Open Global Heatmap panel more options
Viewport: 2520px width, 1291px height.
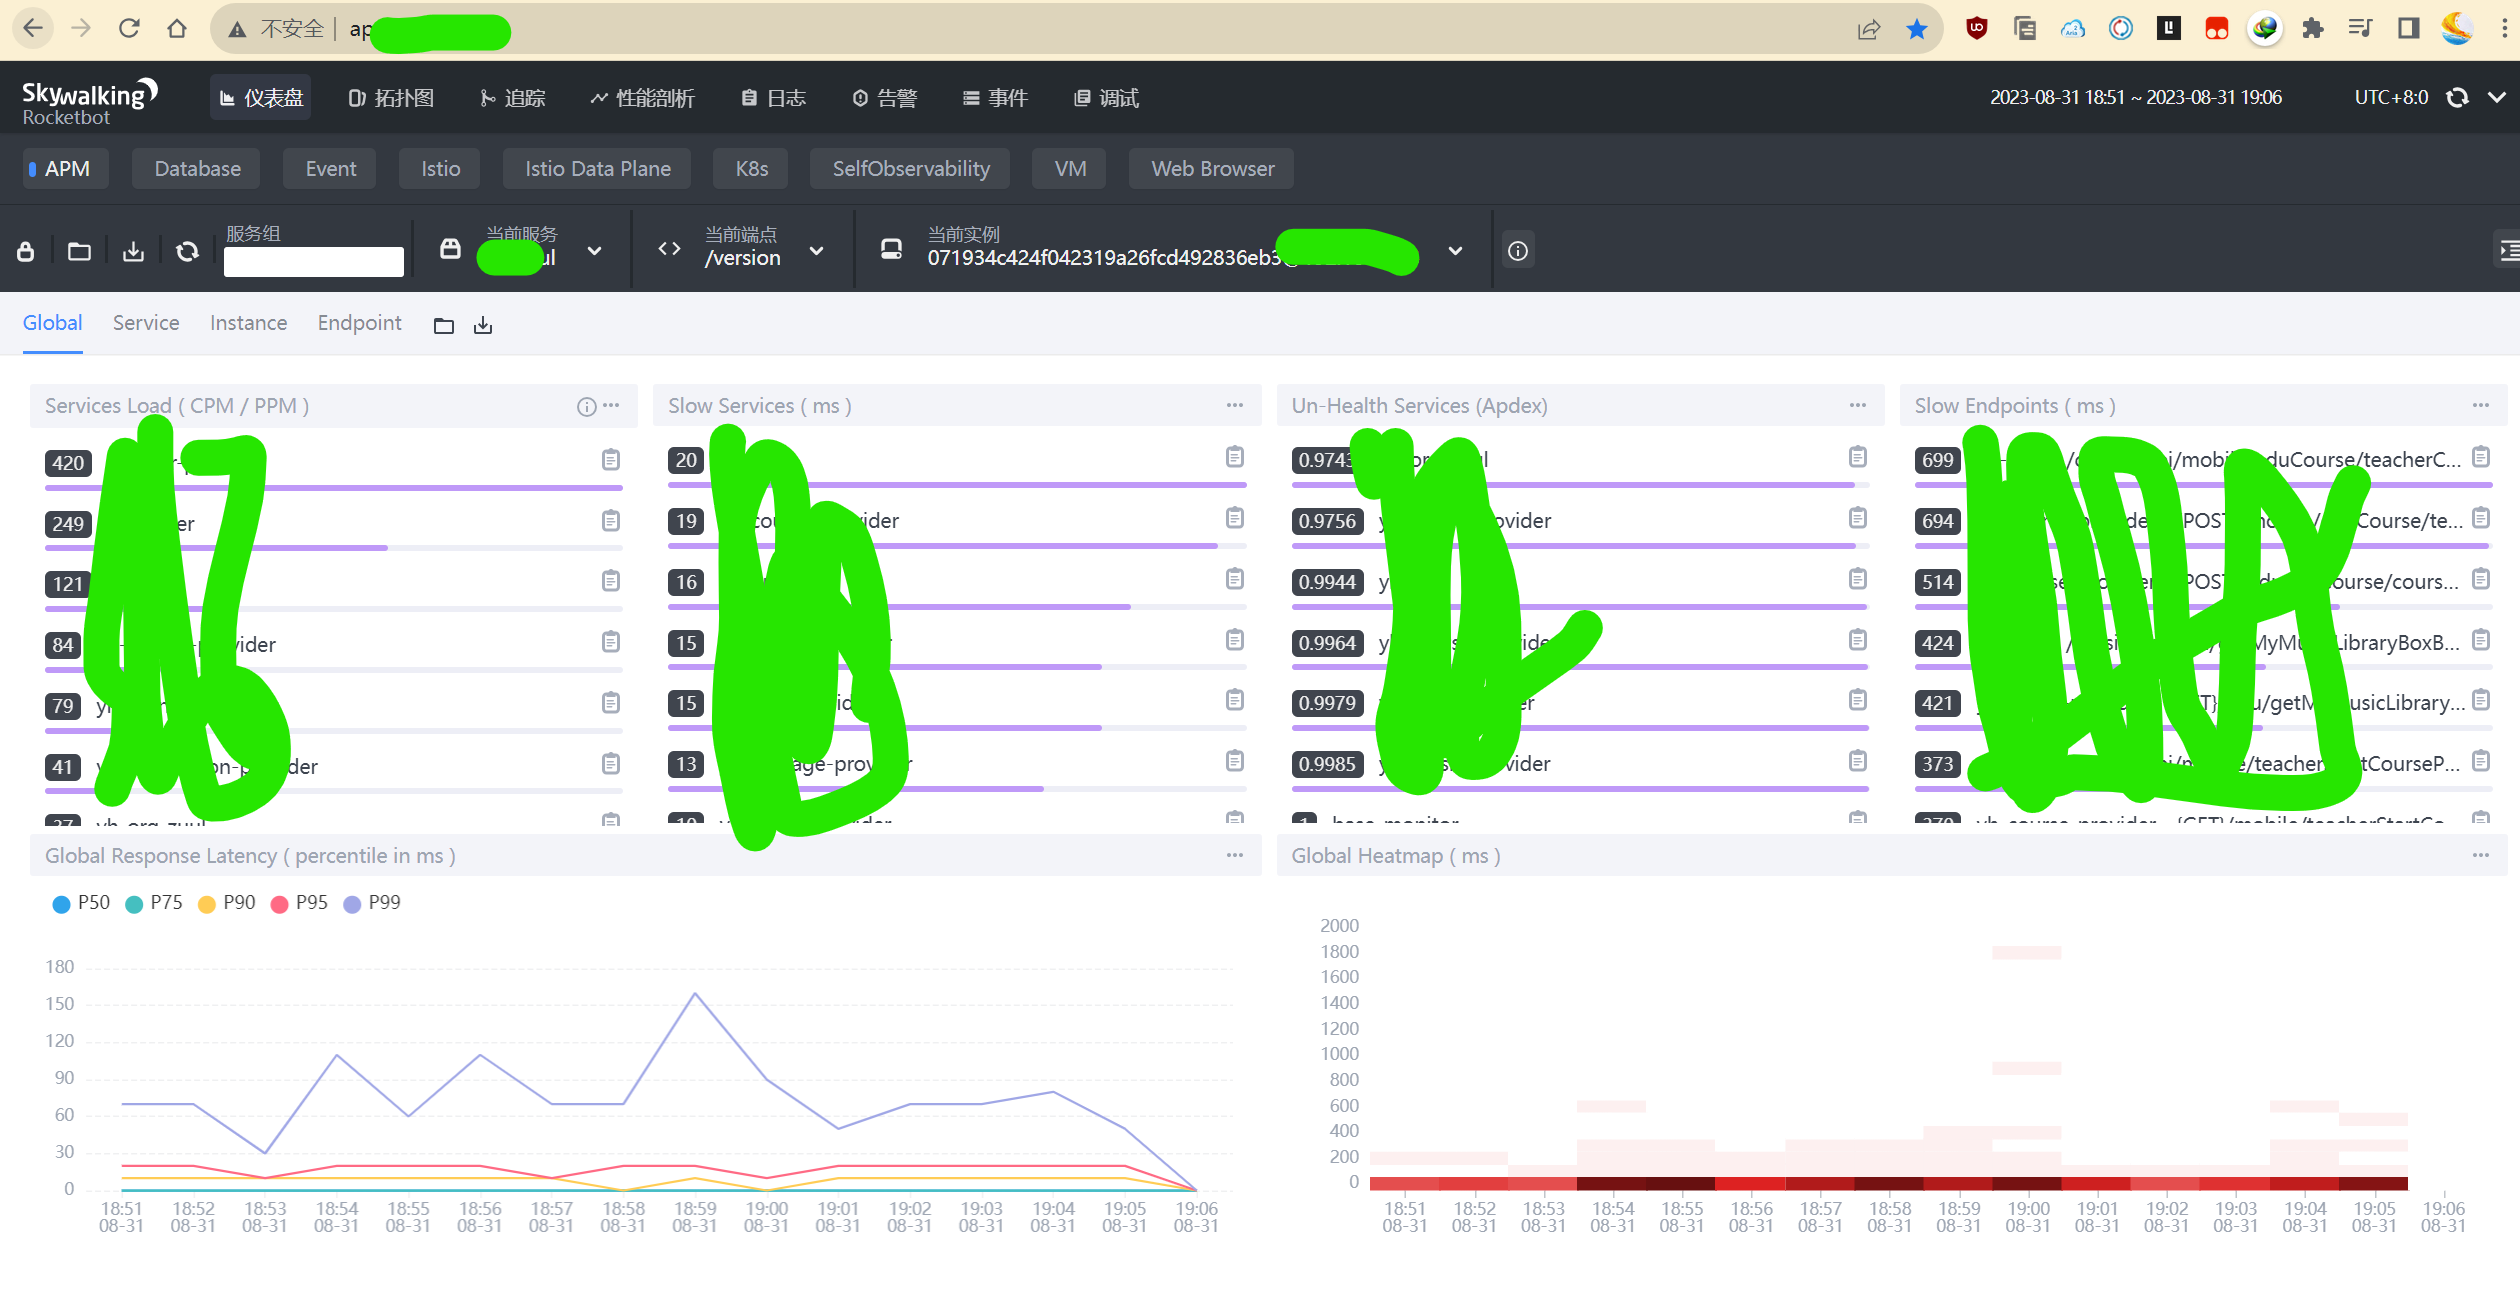(2481, 855)
